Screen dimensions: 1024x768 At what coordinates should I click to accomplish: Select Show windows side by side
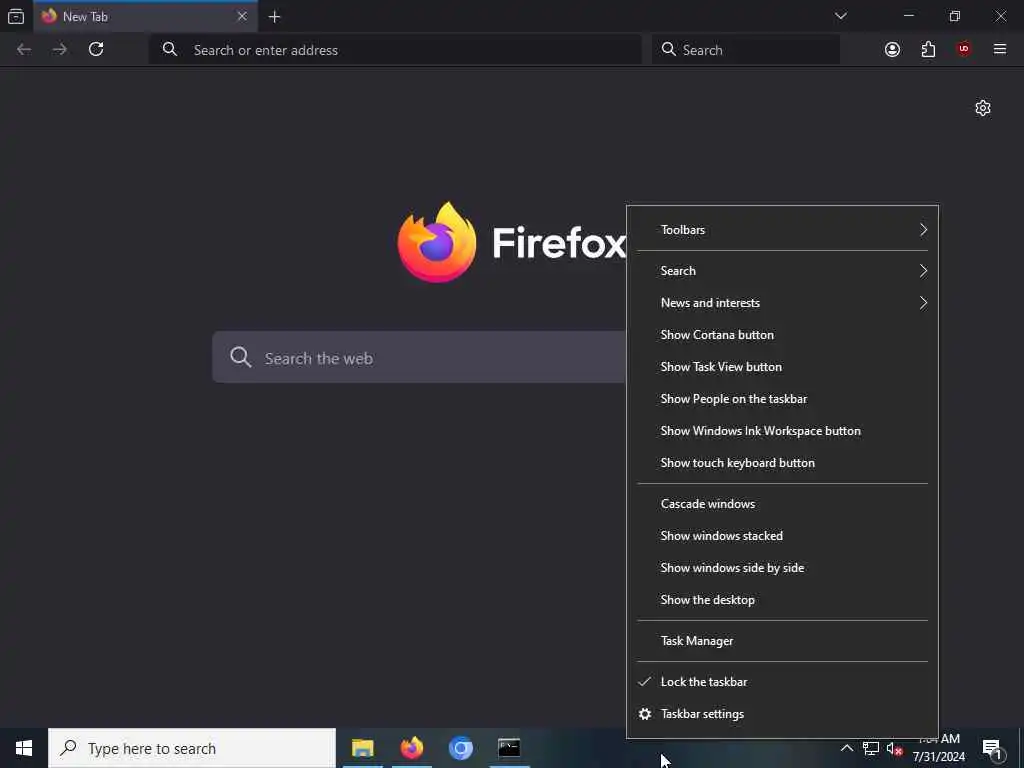click(782, 568)
